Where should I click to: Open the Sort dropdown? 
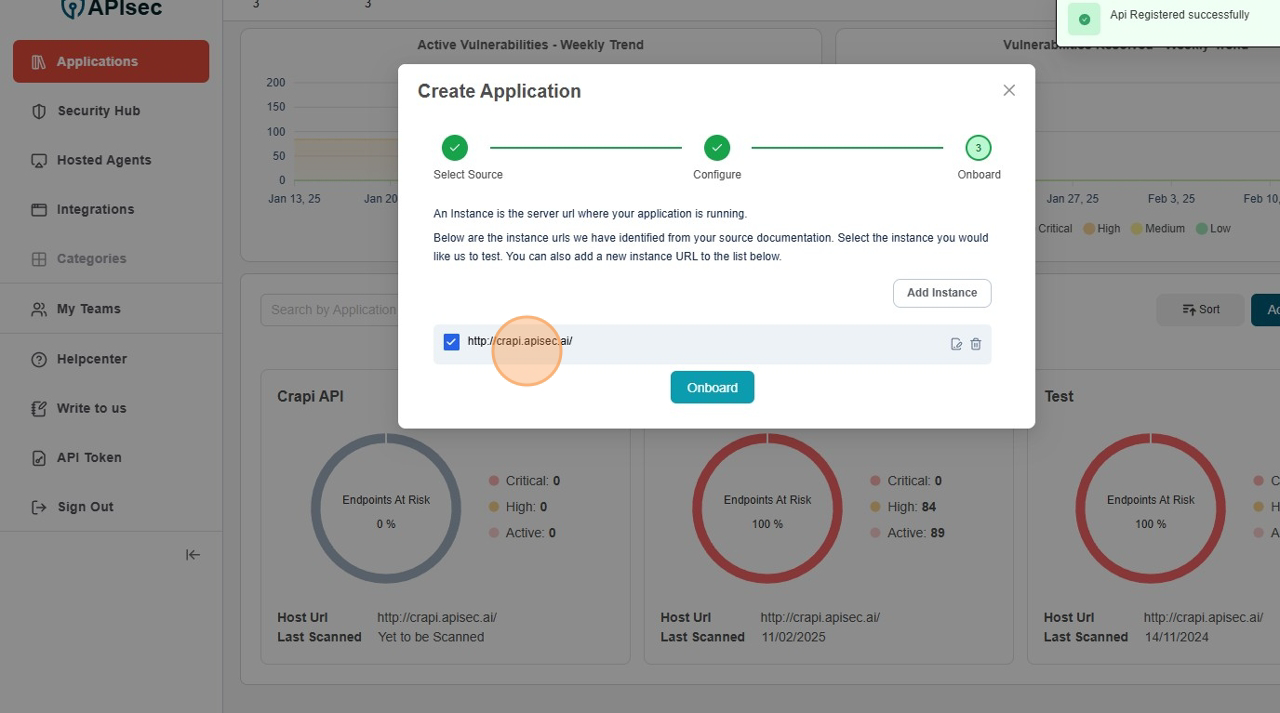(1200, 310)
